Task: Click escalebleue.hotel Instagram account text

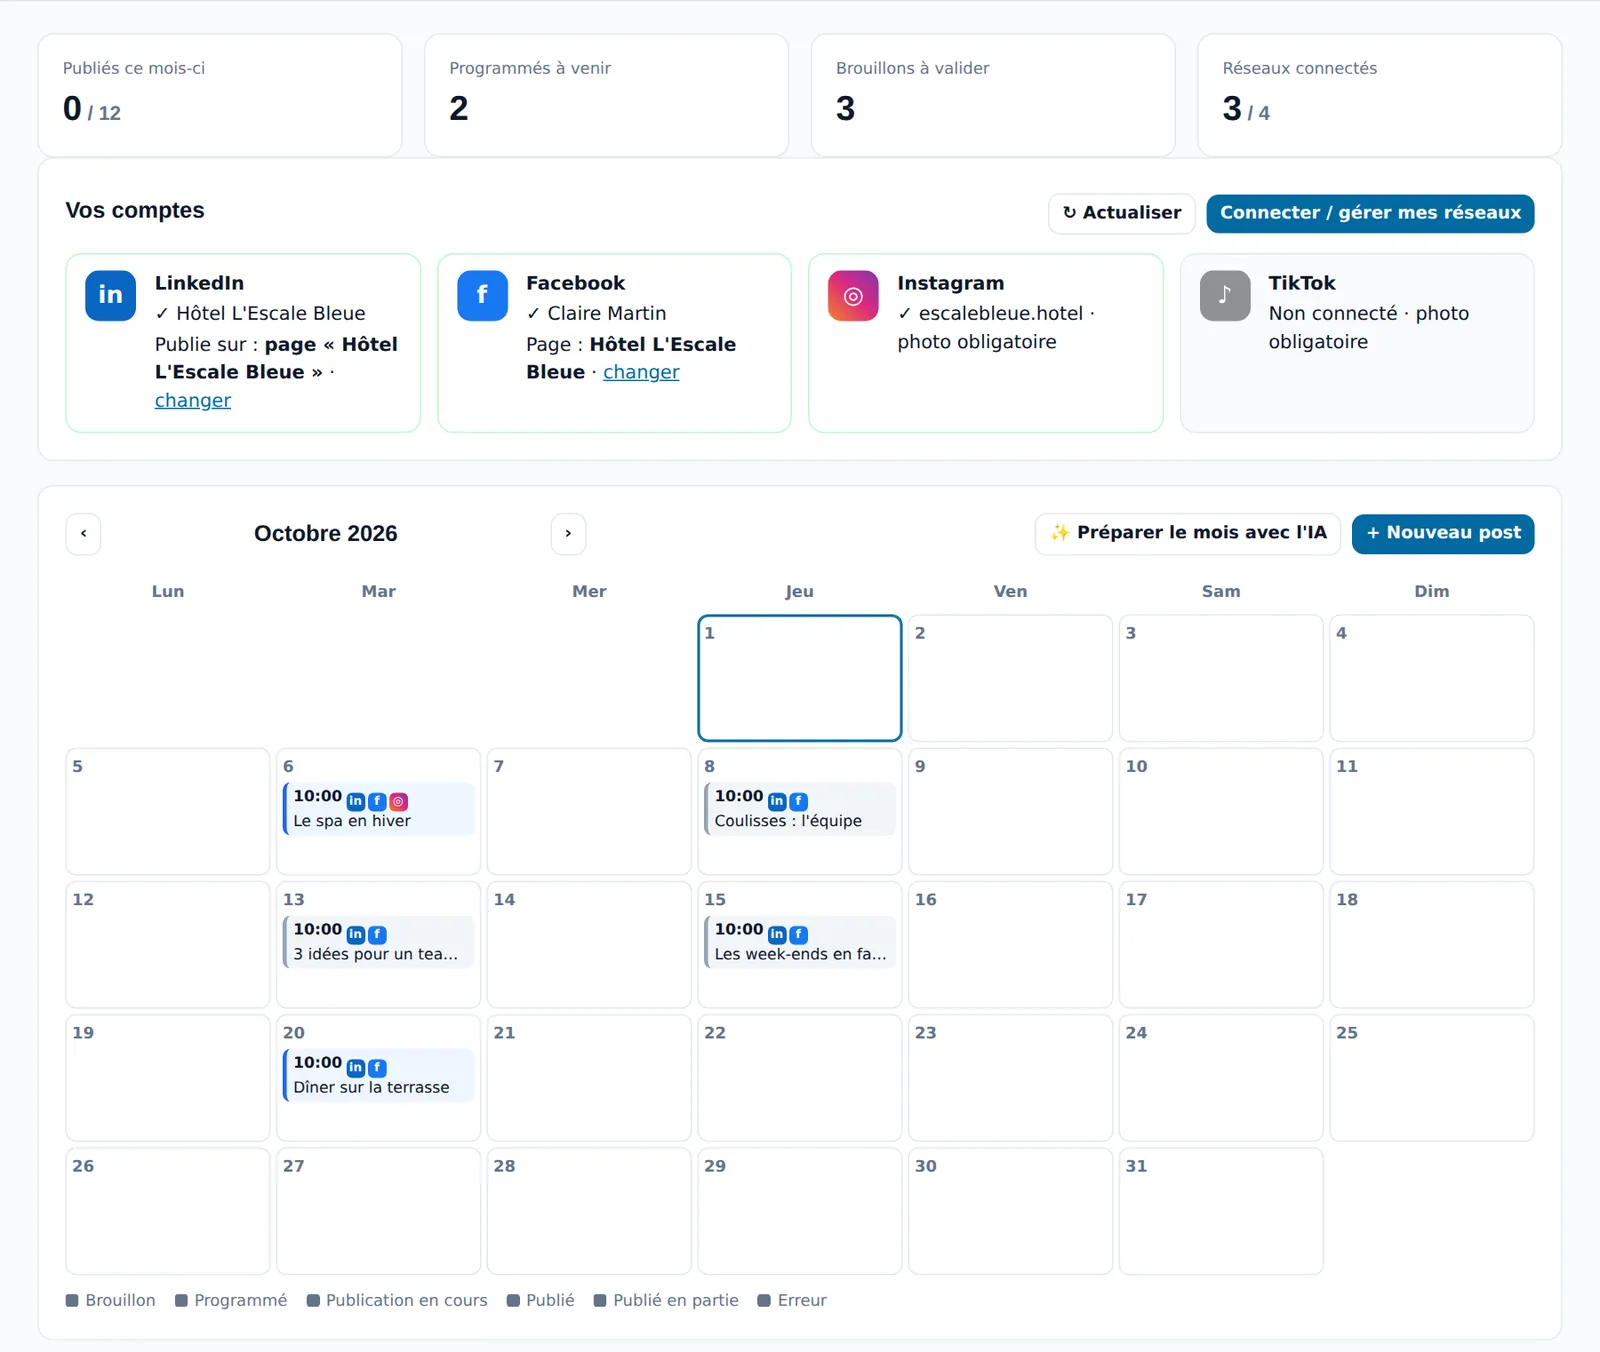Action: point(1000,313)
